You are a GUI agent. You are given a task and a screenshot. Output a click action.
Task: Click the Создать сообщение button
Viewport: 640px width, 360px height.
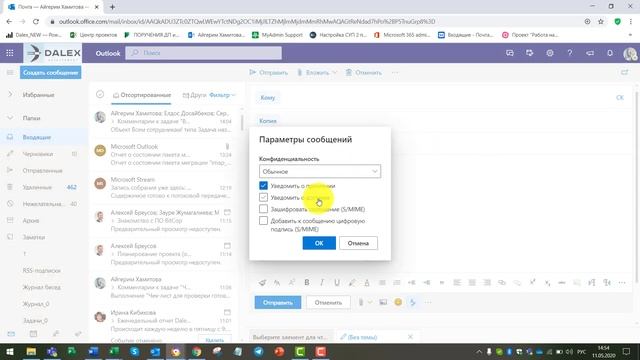51,73
